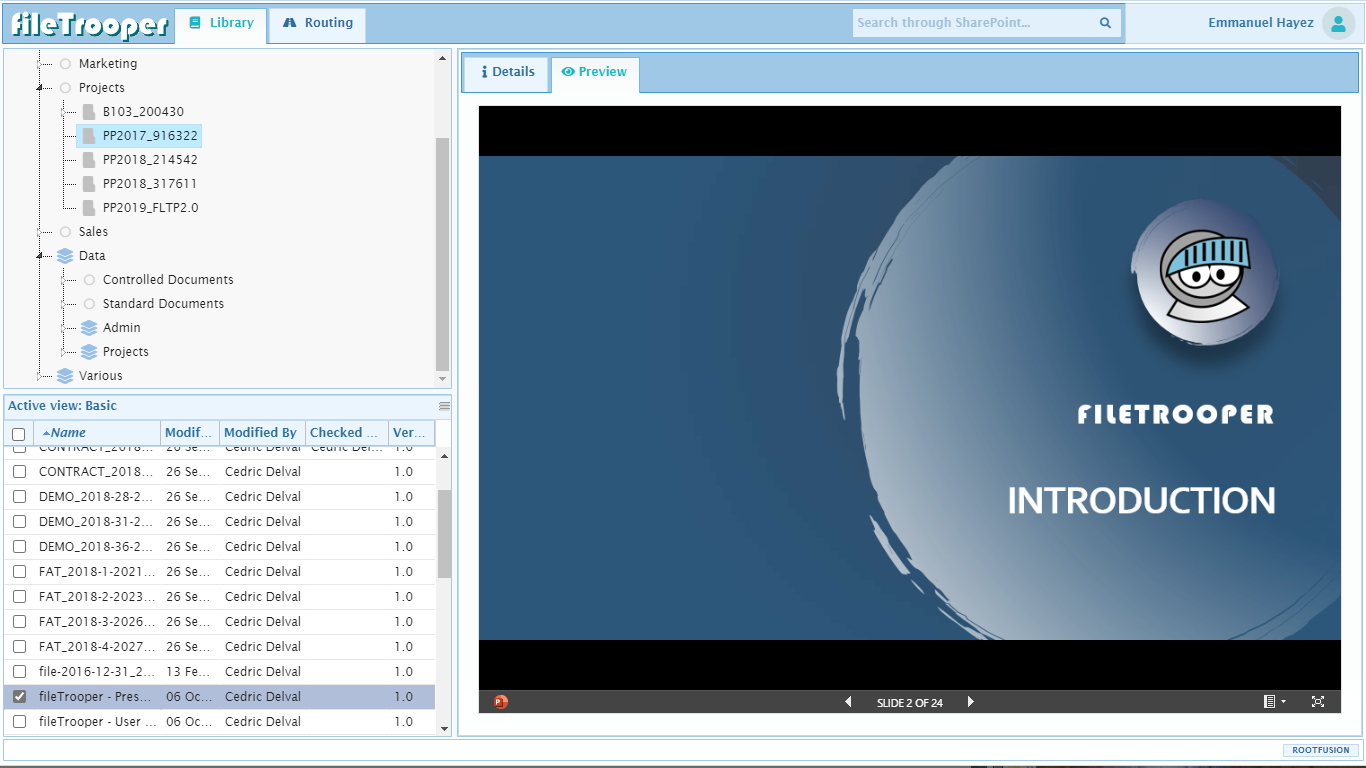Enter full screen slide preview
The image size is (1366, 768).
coord(1318,702)
